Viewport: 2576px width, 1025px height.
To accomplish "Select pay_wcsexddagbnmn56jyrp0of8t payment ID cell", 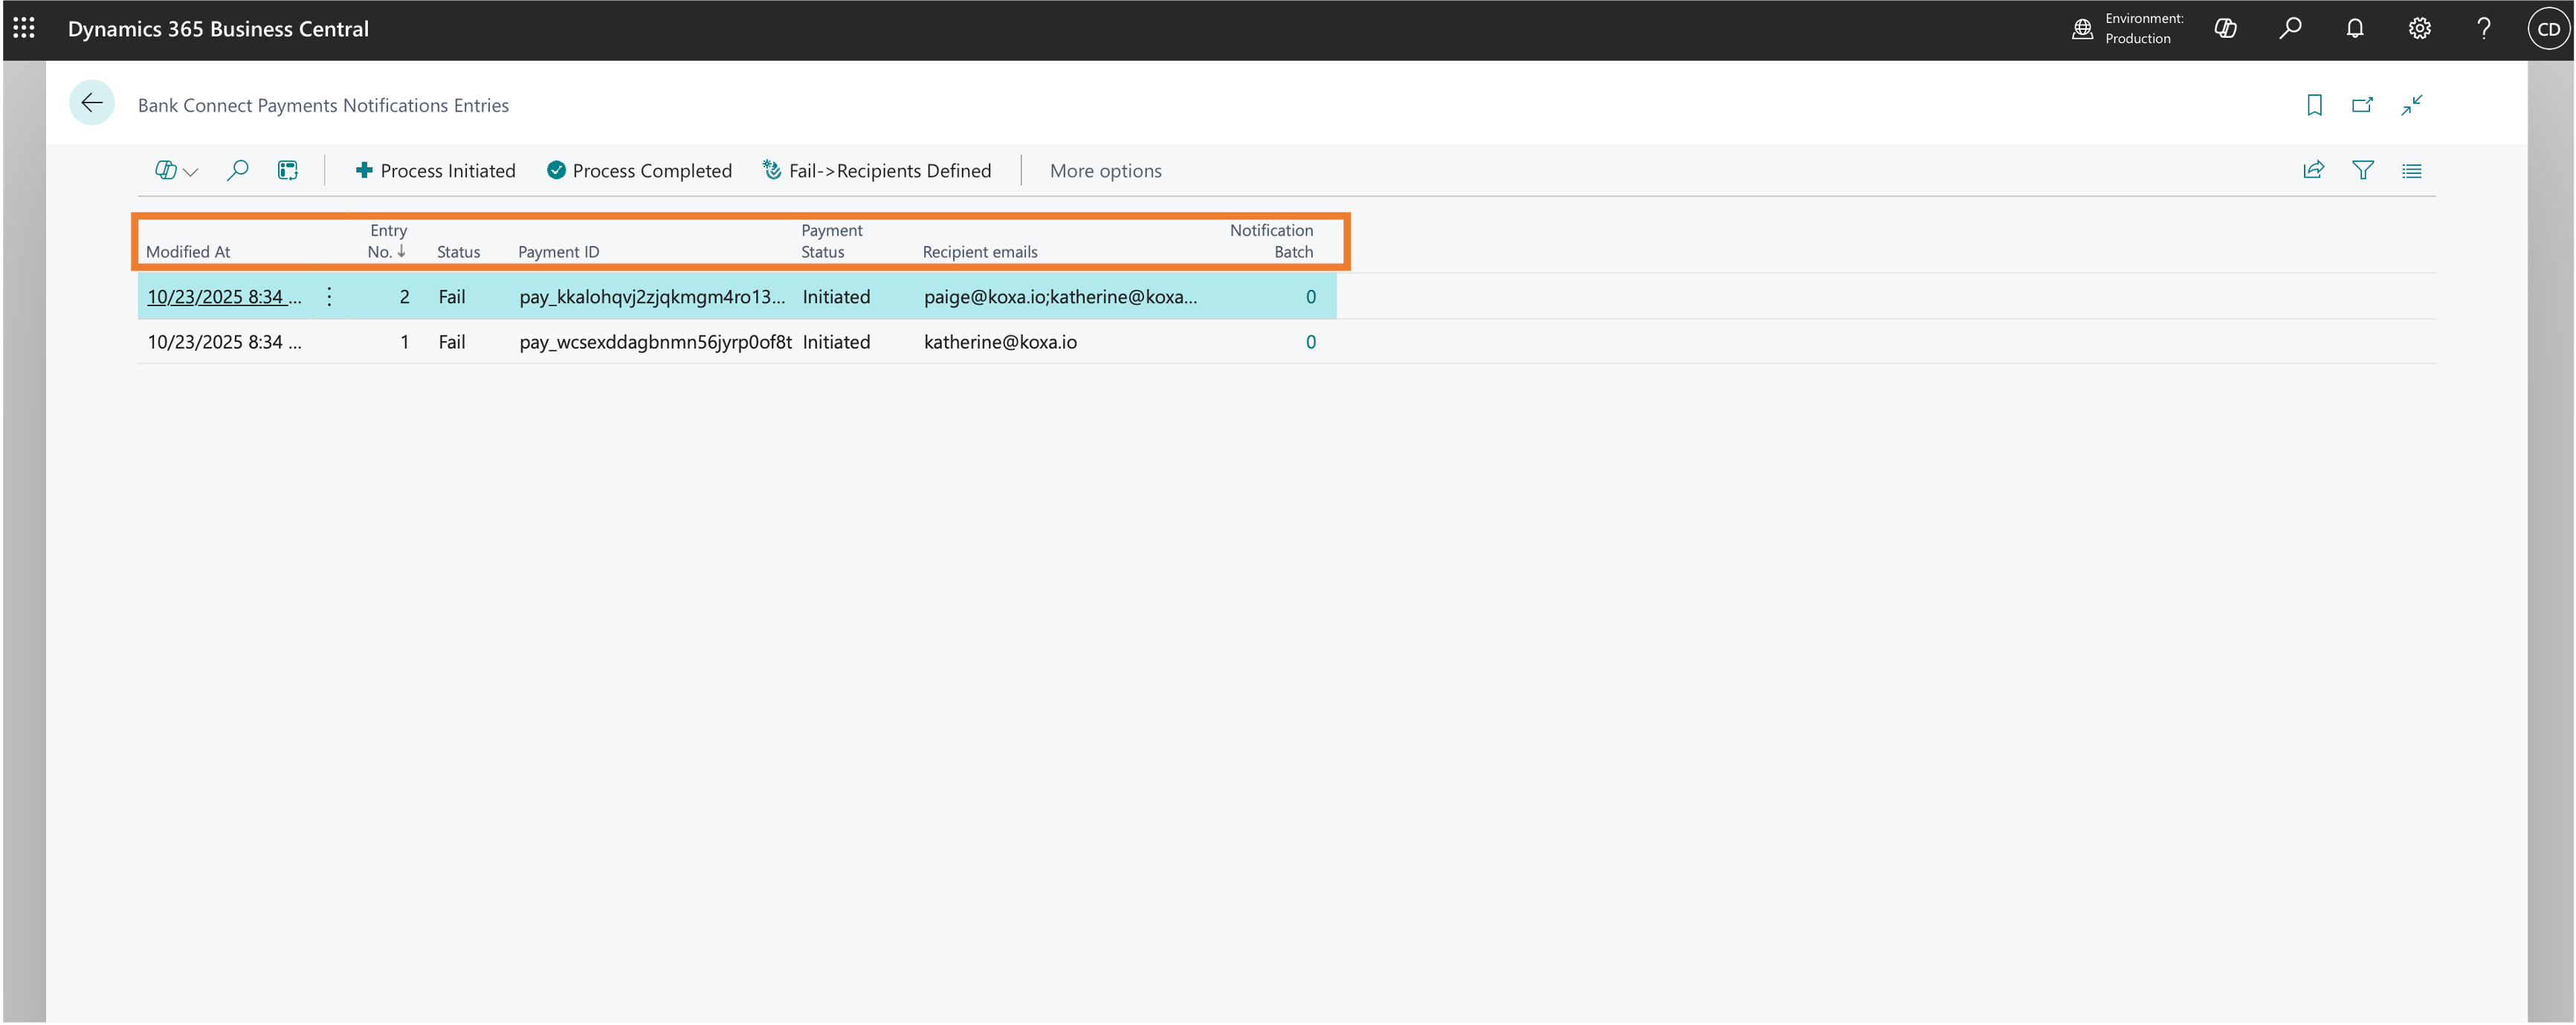I will 655,342.
